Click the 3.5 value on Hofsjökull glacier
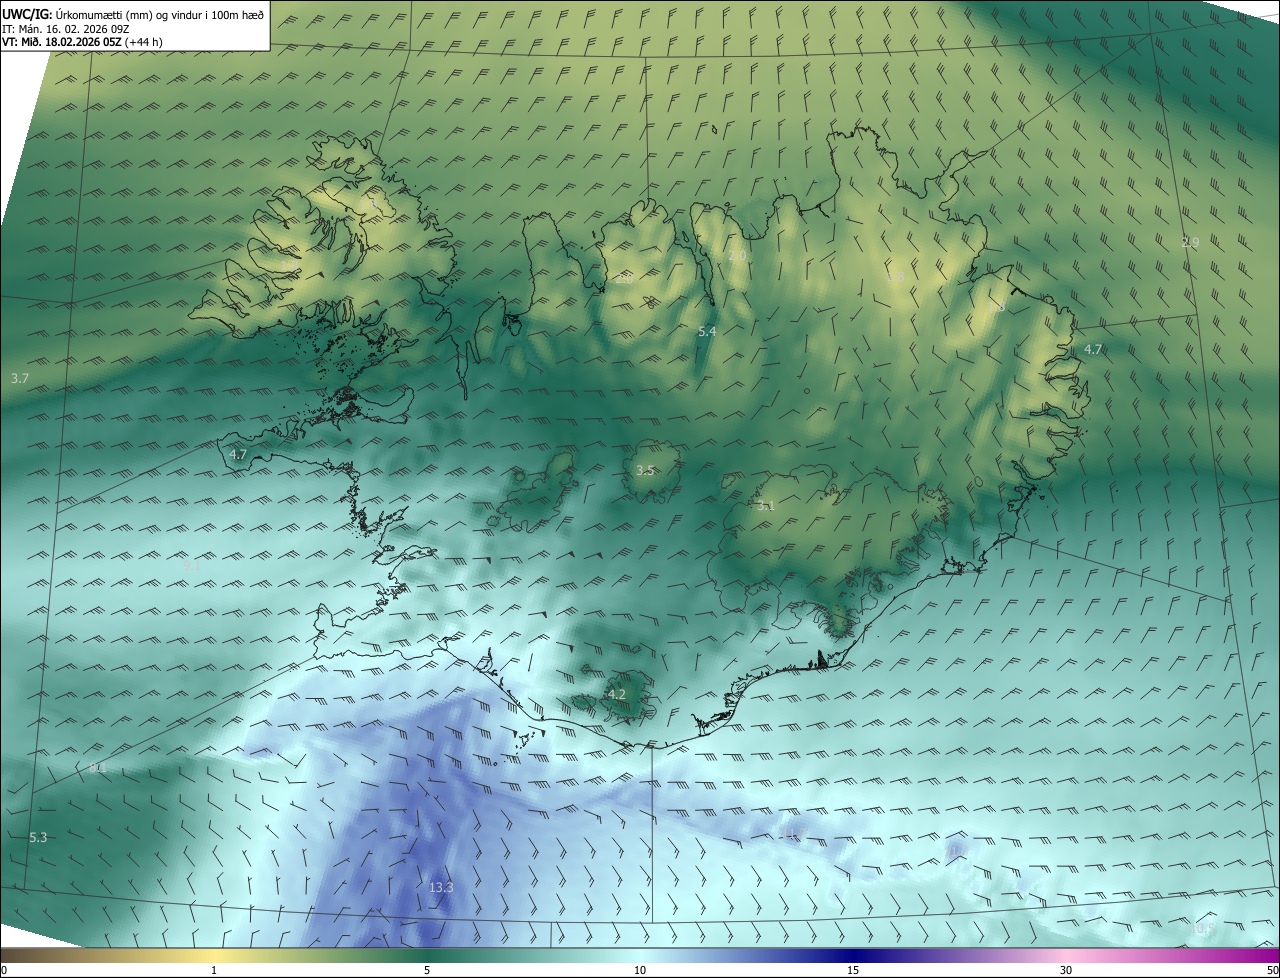This screenshot has height=978, width=1280. coord(645,470)
